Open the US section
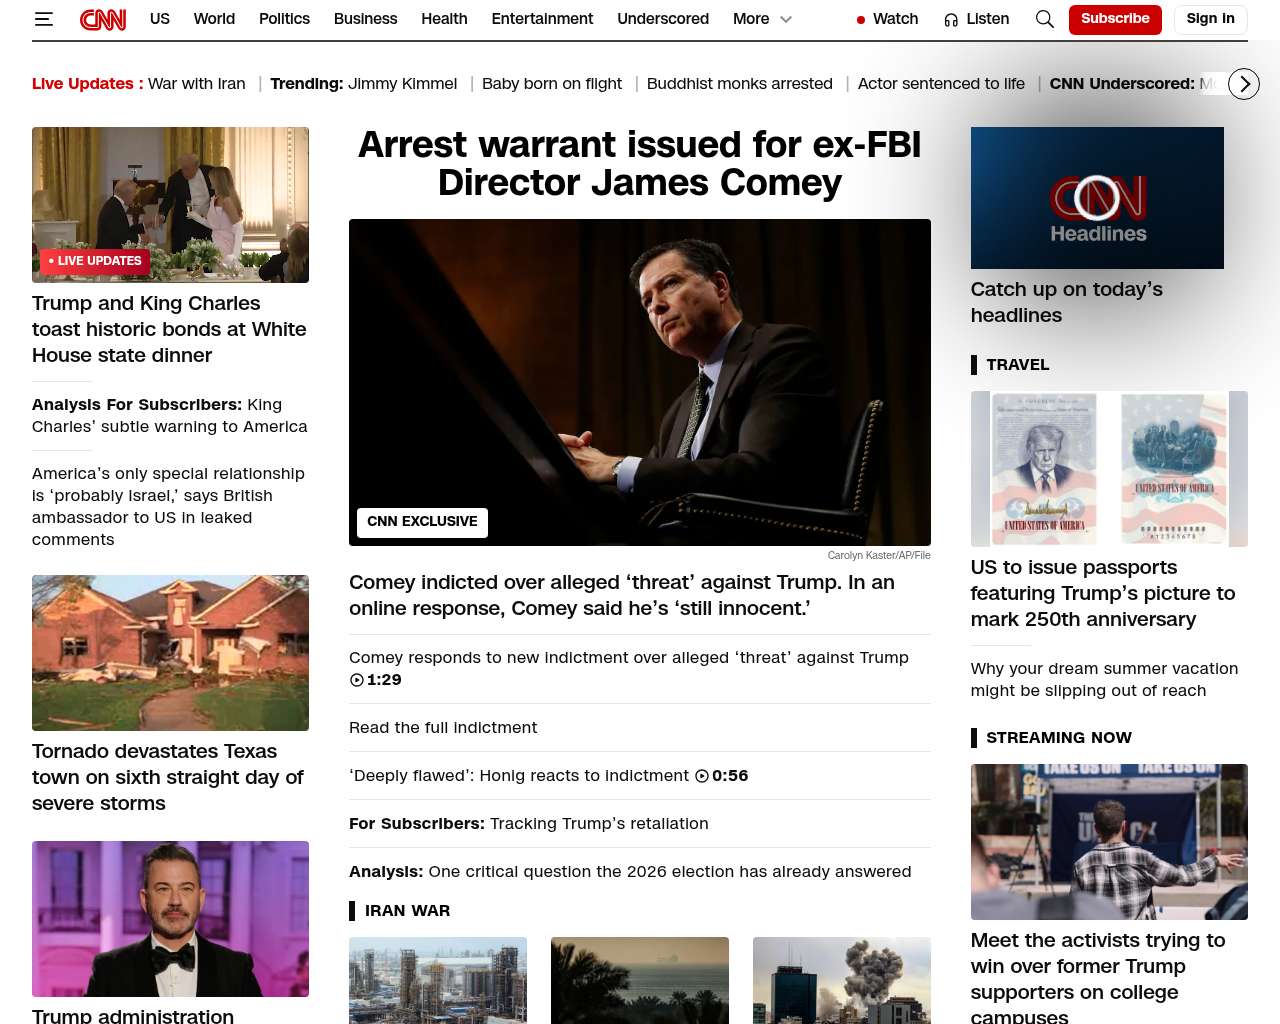 [x=160, y=19]
